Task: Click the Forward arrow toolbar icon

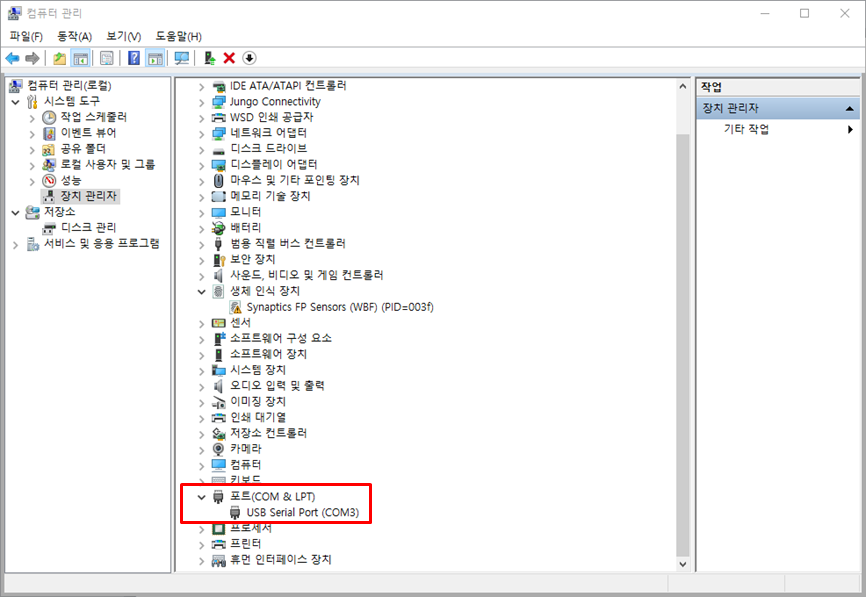Action: click(x=32, y=58)
